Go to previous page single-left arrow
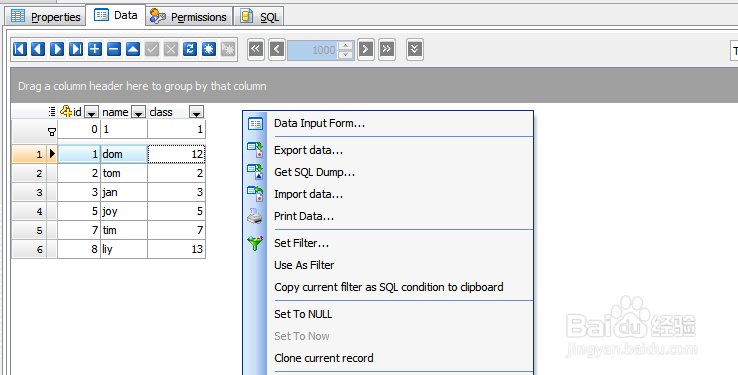The image size is (738, 375). [x=277, y=49]
